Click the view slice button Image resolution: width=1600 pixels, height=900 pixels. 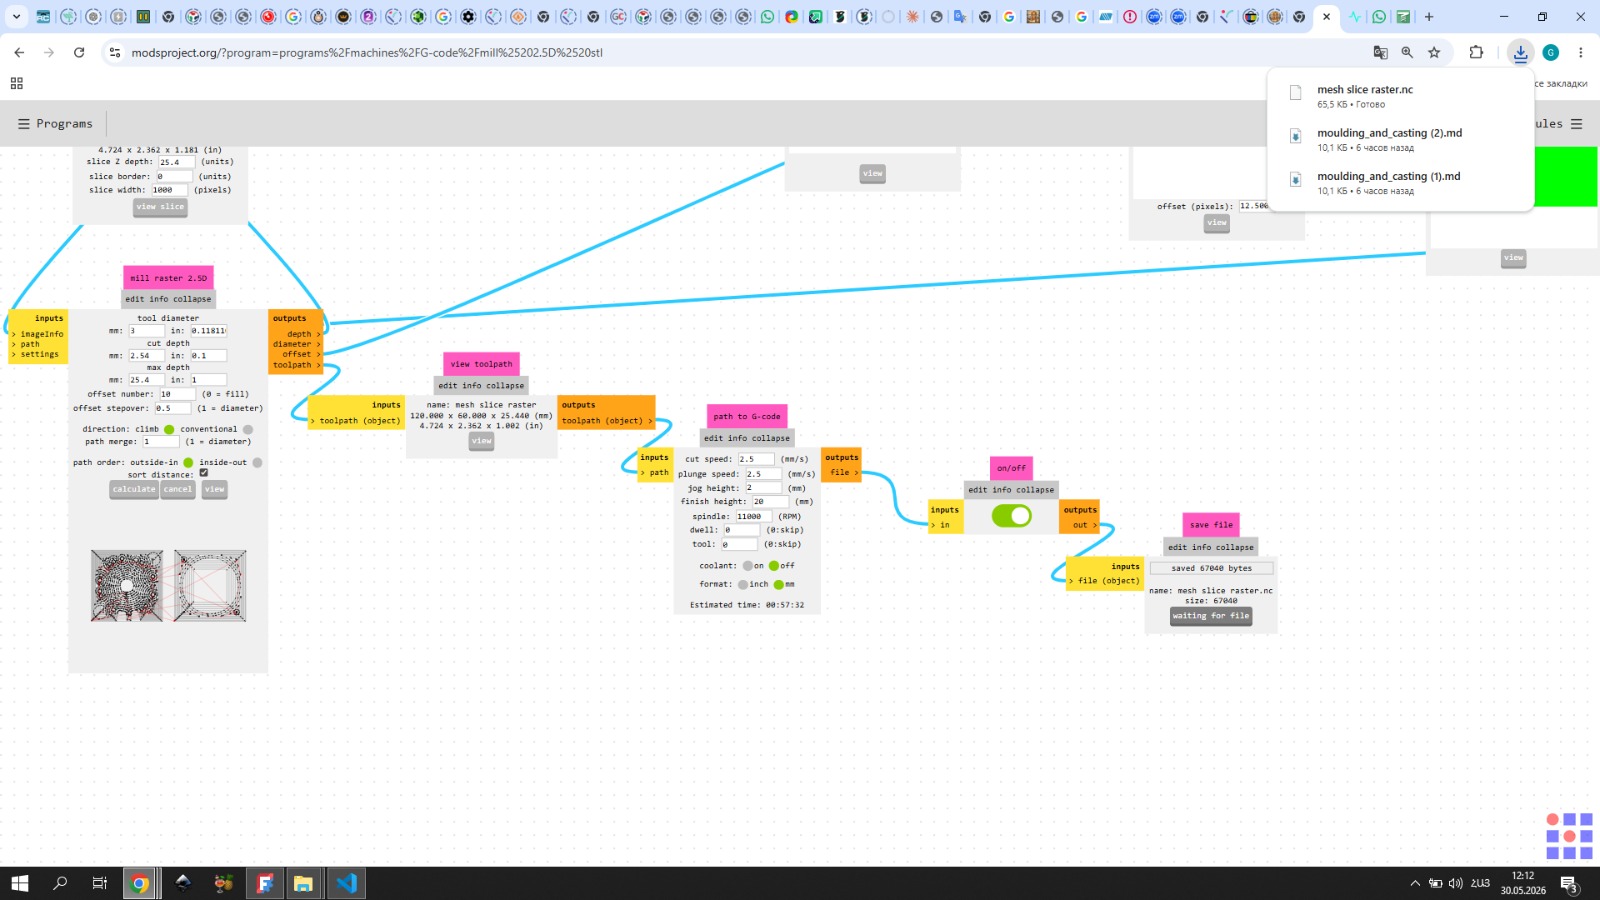(x=160, y=207)
